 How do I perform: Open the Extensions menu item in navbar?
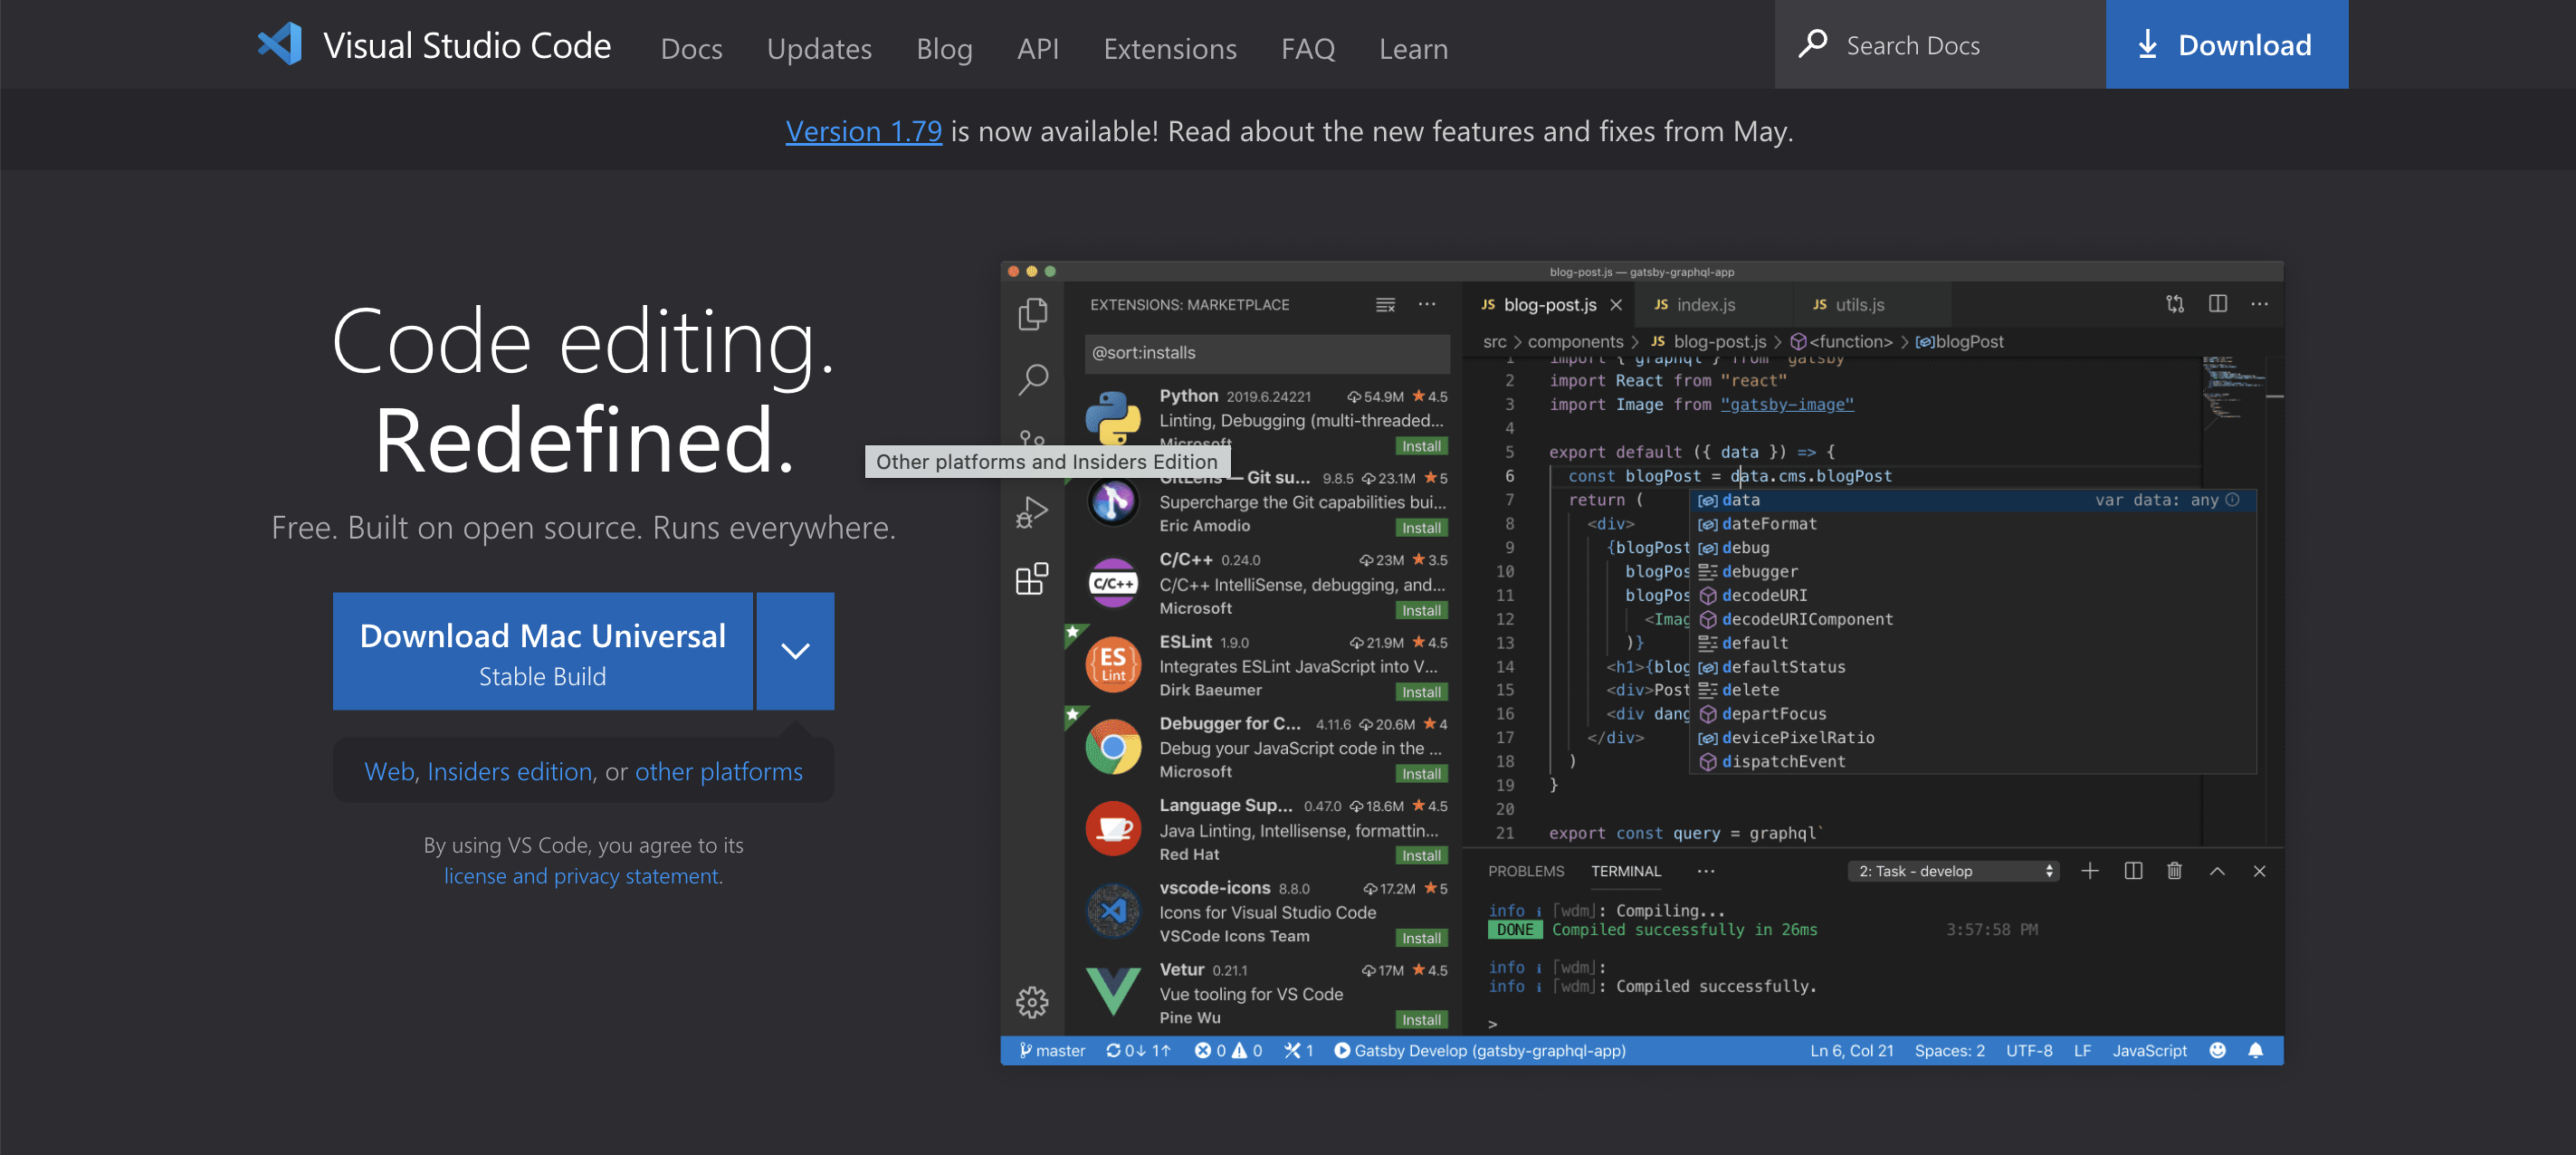[x=1169, y=48]
